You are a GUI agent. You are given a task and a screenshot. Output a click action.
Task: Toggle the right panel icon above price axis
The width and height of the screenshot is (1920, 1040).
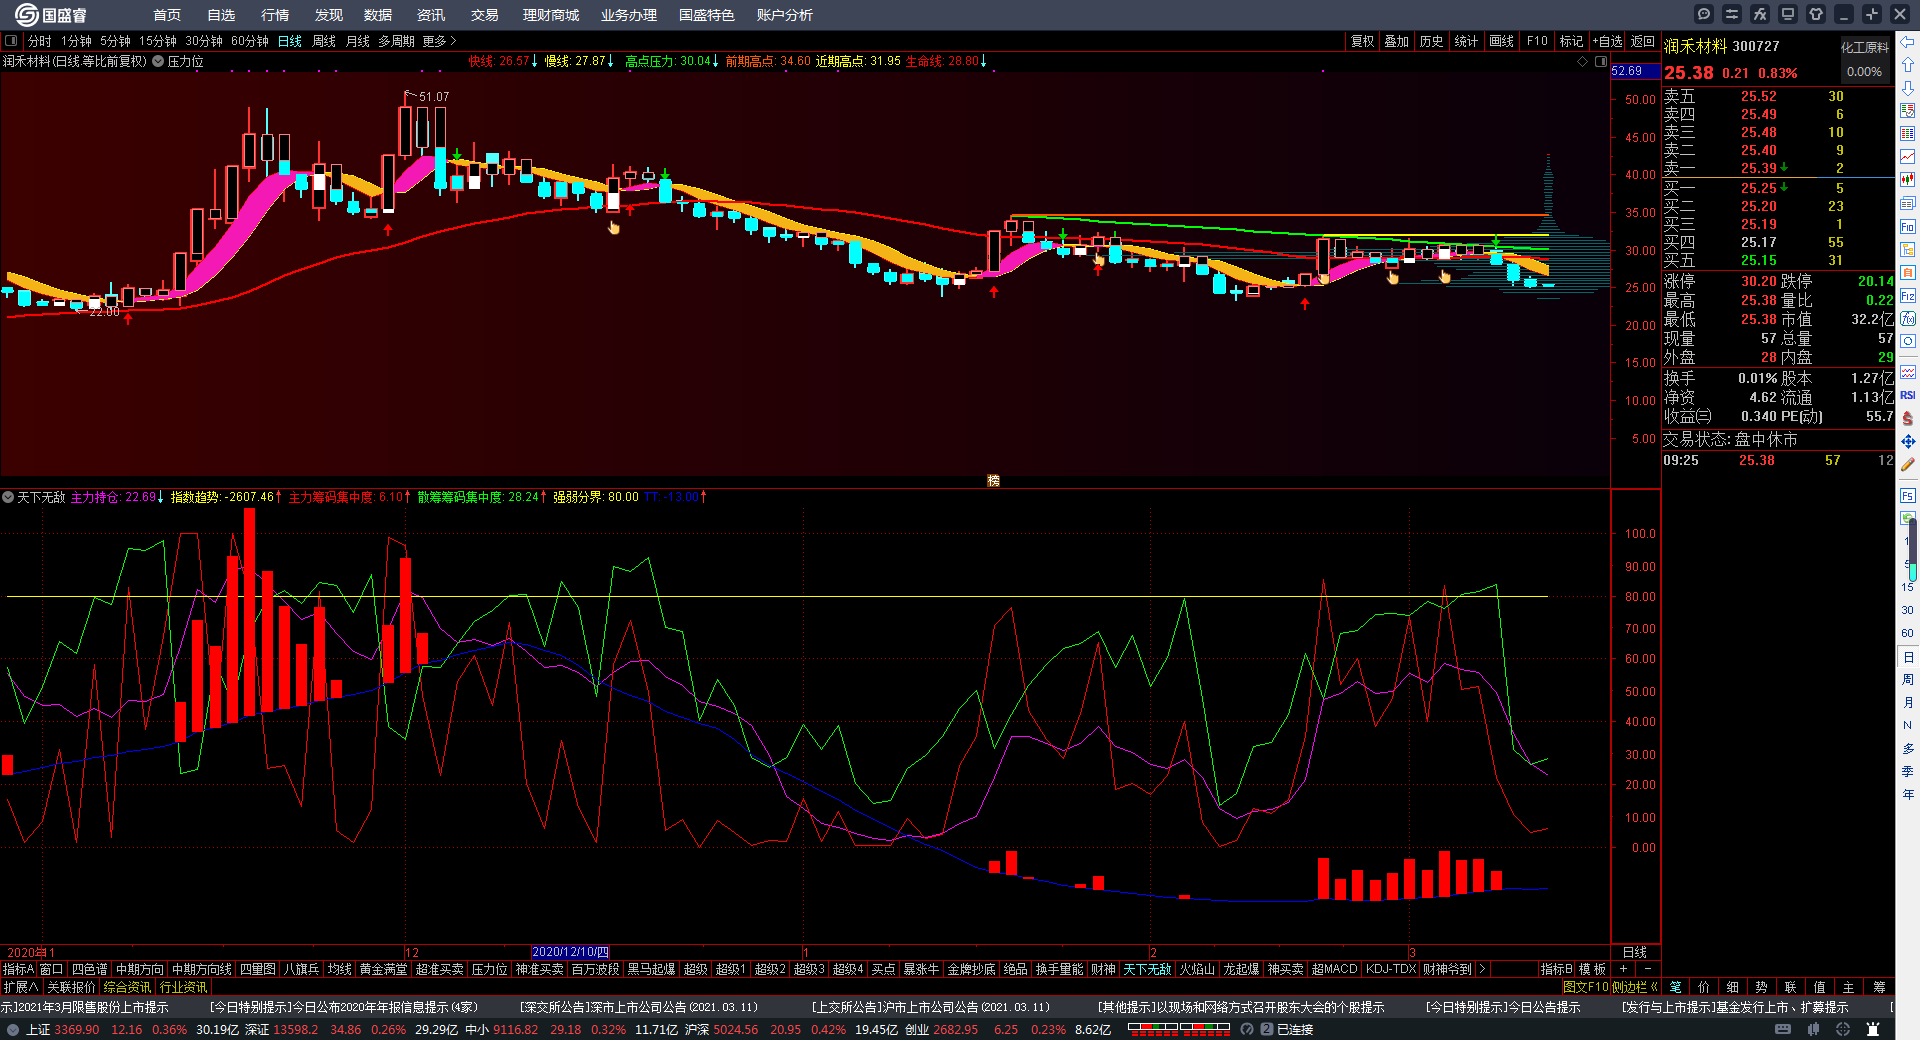click(1601, 62)
